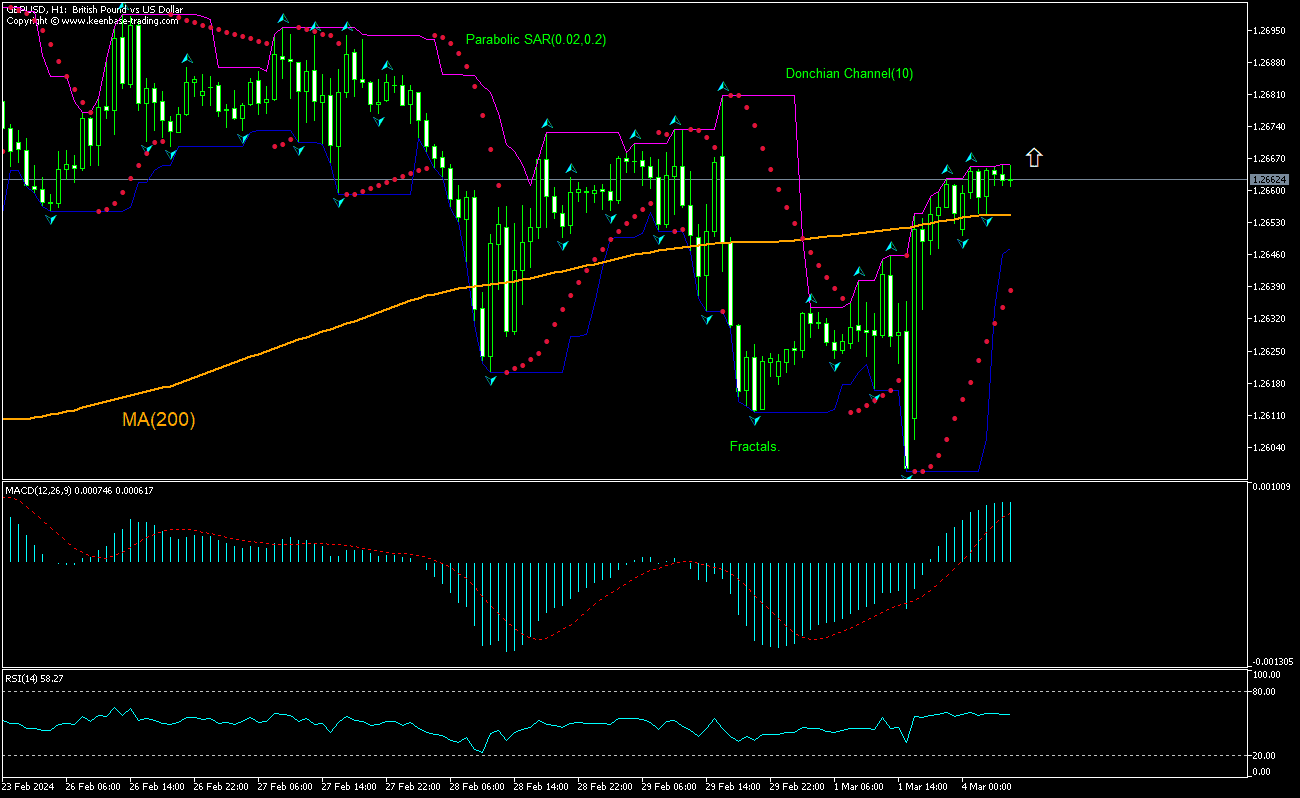Select the orange MA(200) label

[x=158, y=420]
